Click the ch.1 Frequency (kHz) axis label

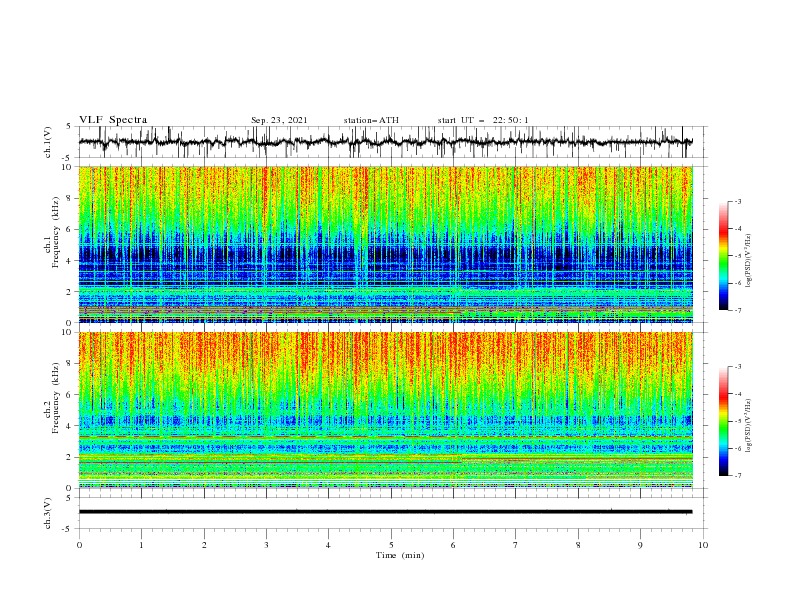click(x=51, y=233)
